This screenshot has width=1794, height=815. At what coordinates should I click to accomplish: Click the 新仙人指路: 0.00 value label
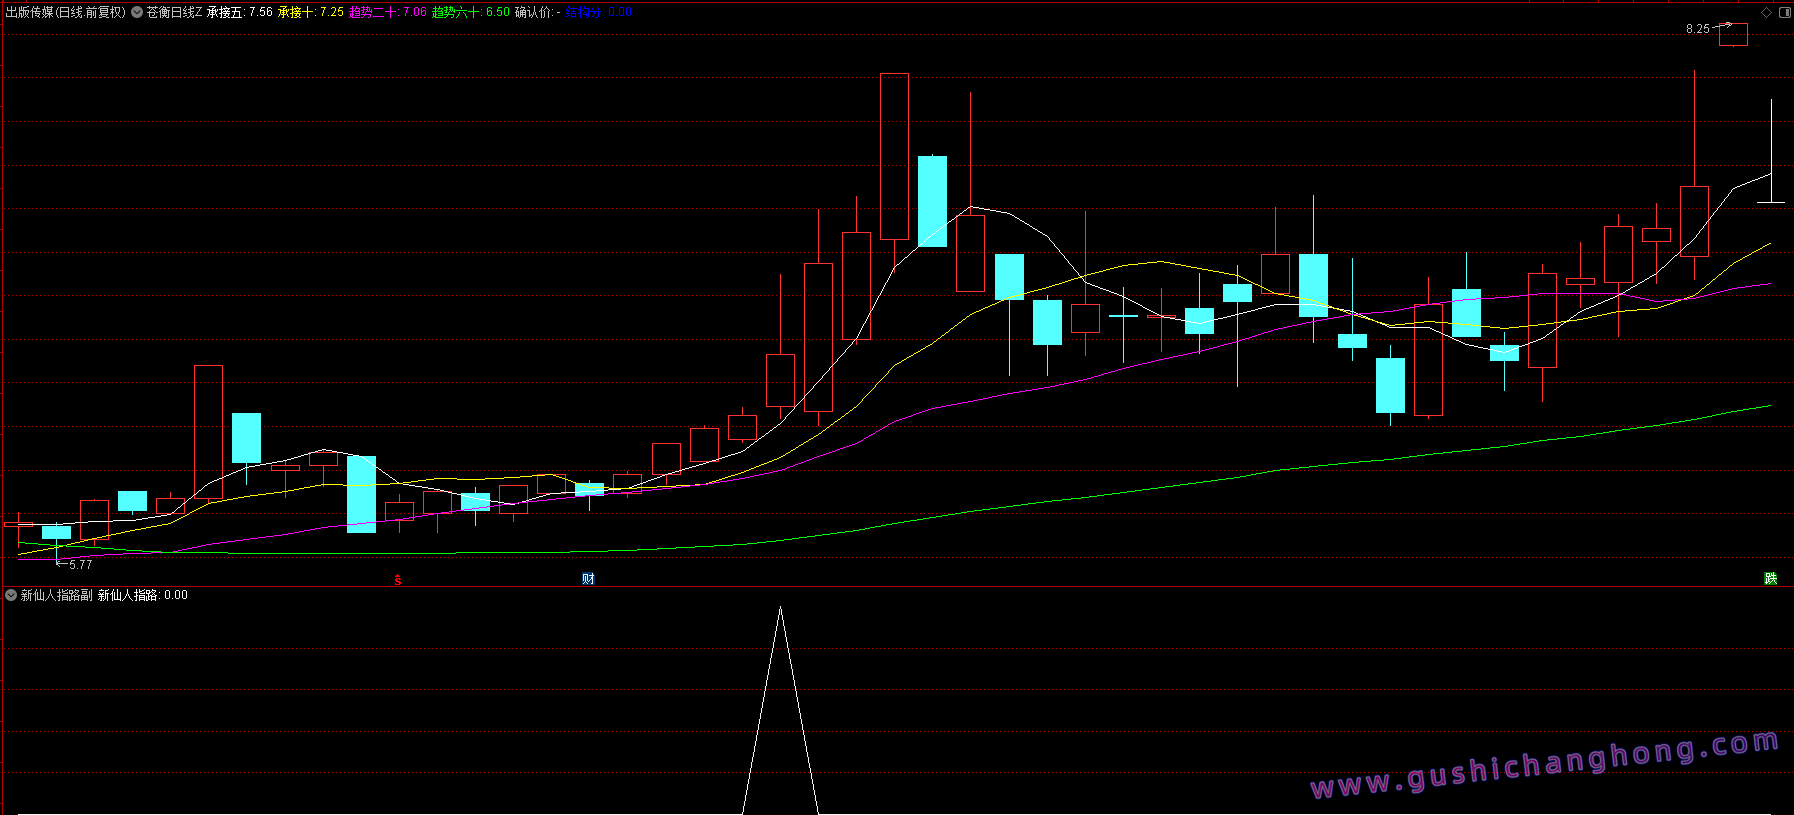[143, 595]
